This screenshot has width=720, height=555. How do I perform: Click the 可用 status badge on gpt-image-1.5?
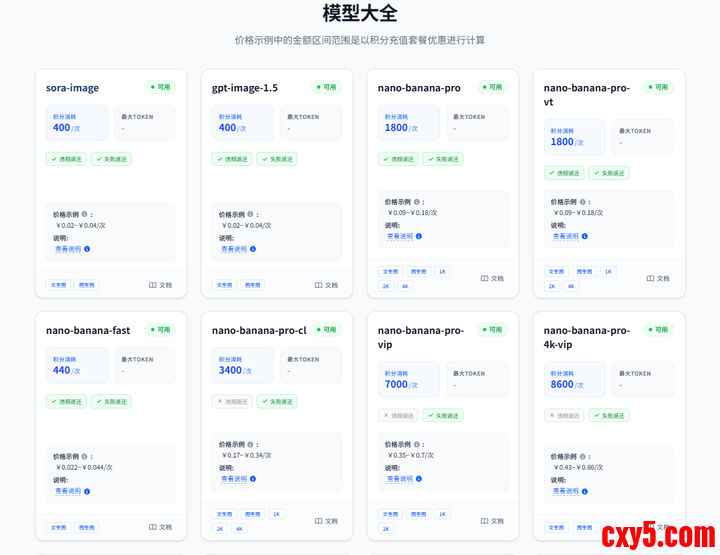326,87
